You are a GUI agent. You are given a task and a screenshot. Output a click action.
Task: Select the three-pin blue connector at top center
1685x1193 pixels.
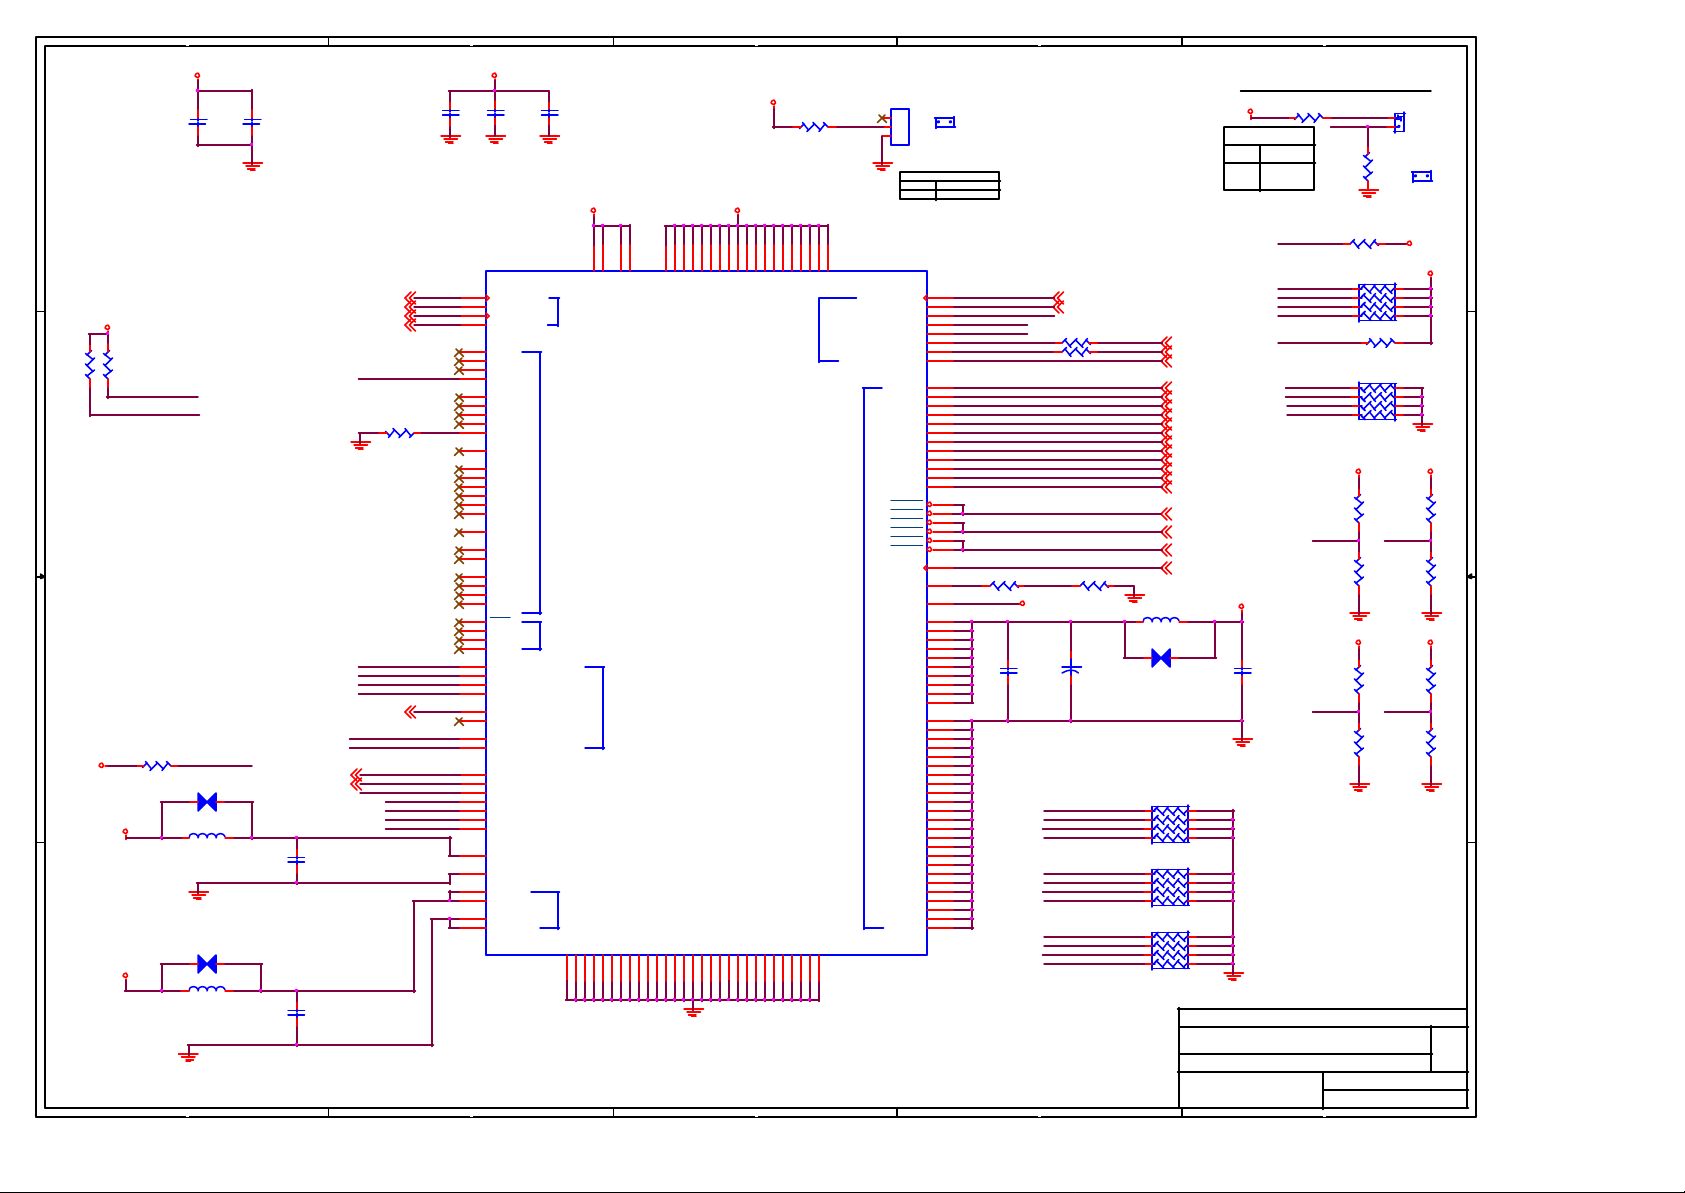coord(900,127)
